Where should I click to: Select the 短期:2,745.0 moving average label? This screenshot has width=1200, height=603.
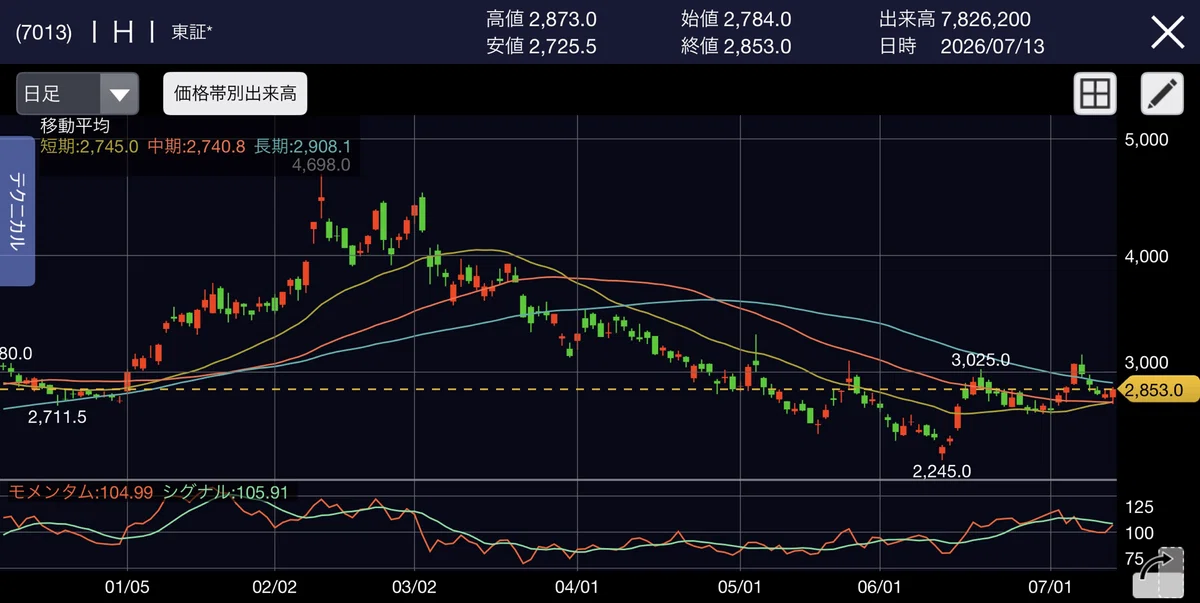click(89, 146)
